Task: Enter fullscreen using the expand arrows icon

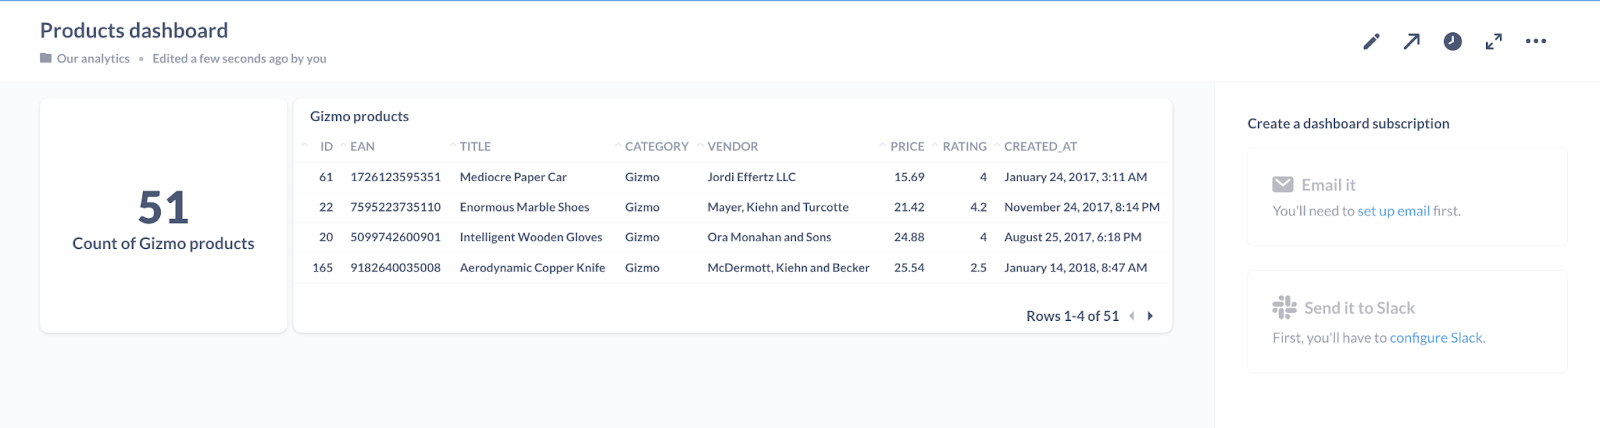Action: (1493, 41)
